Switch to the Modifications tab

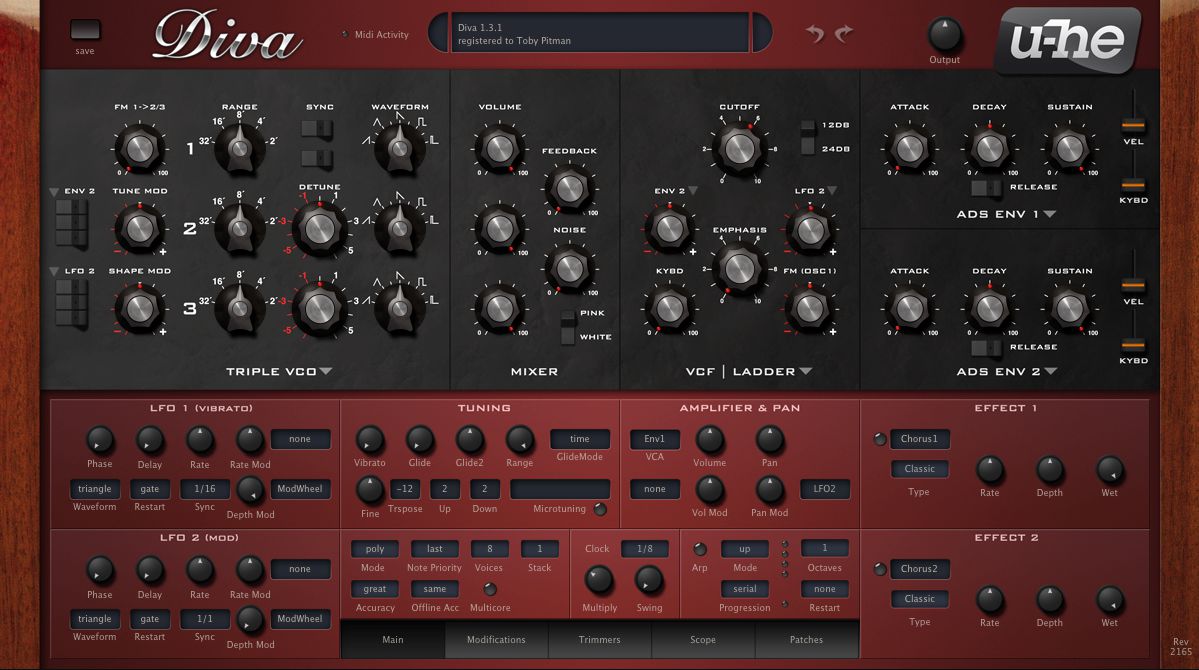pyautogui.click(x=496, y=639)
